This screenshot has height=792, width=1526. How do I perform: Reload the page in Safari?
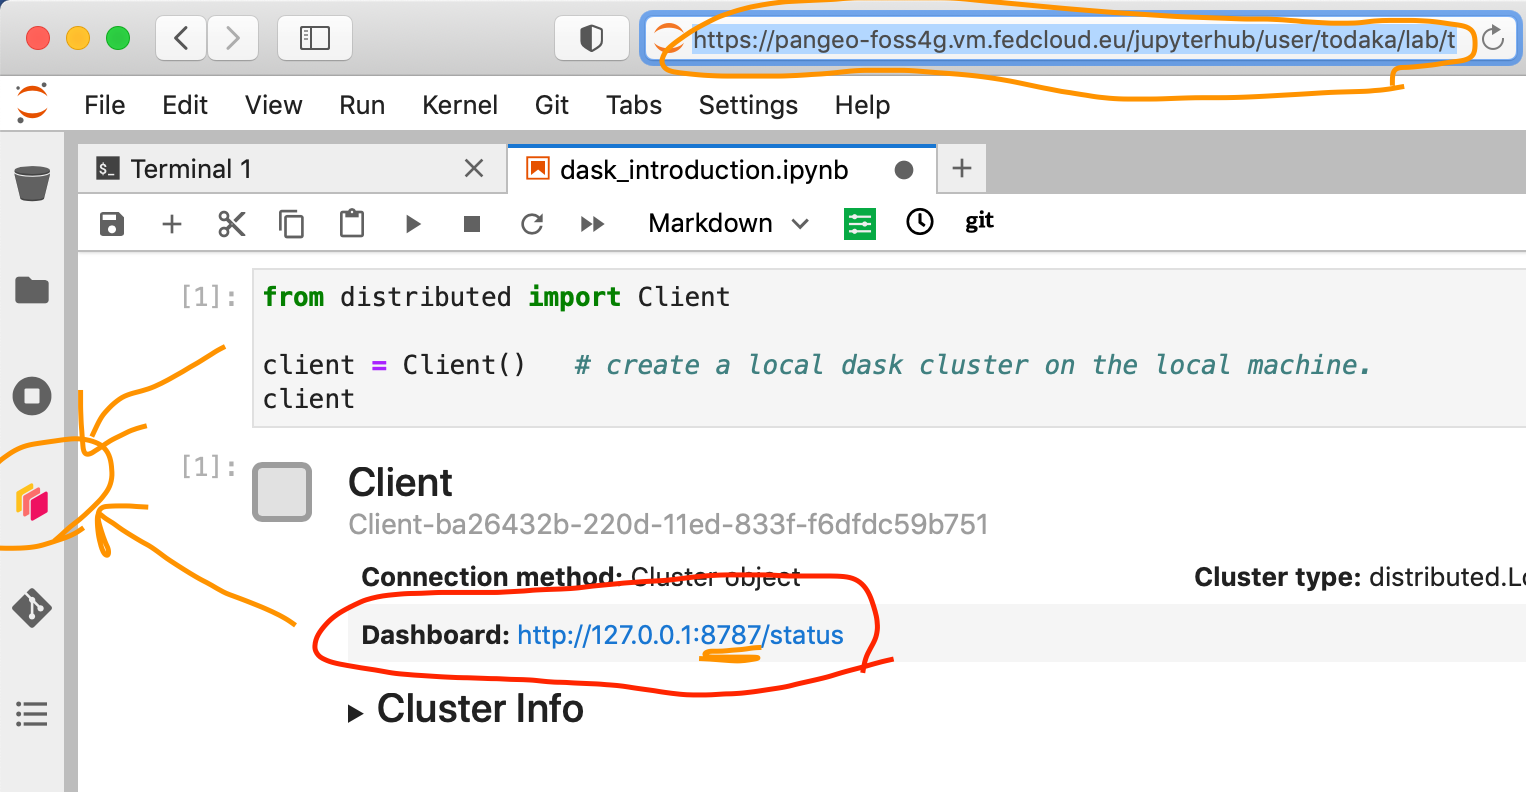point(1493,38)
